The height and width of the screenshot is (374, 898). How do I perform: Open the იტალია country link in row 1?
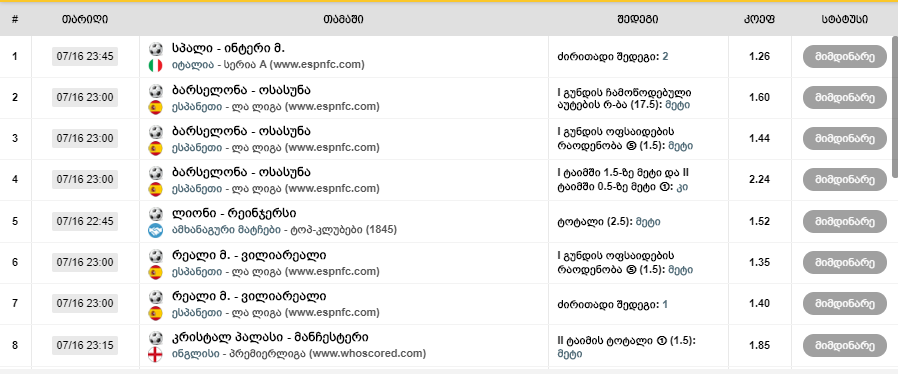pyautogui.click(x=192, y=65)
